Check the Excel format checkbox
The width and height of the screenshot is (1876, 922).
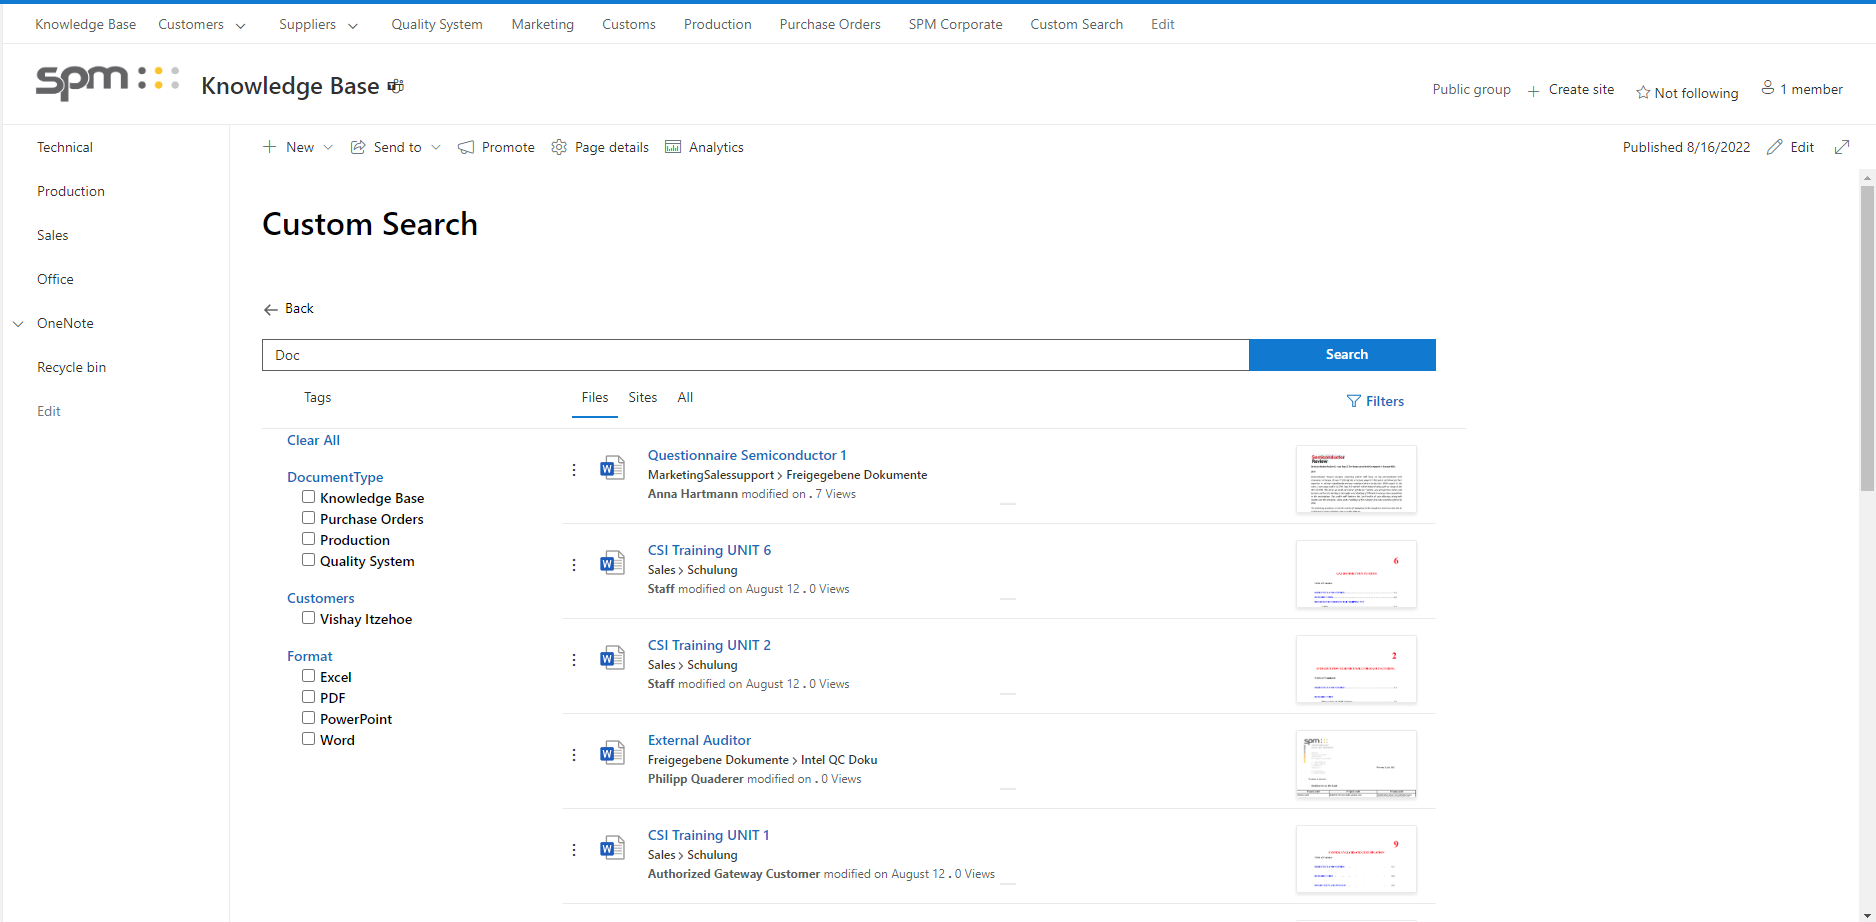(x=309, y=676)
